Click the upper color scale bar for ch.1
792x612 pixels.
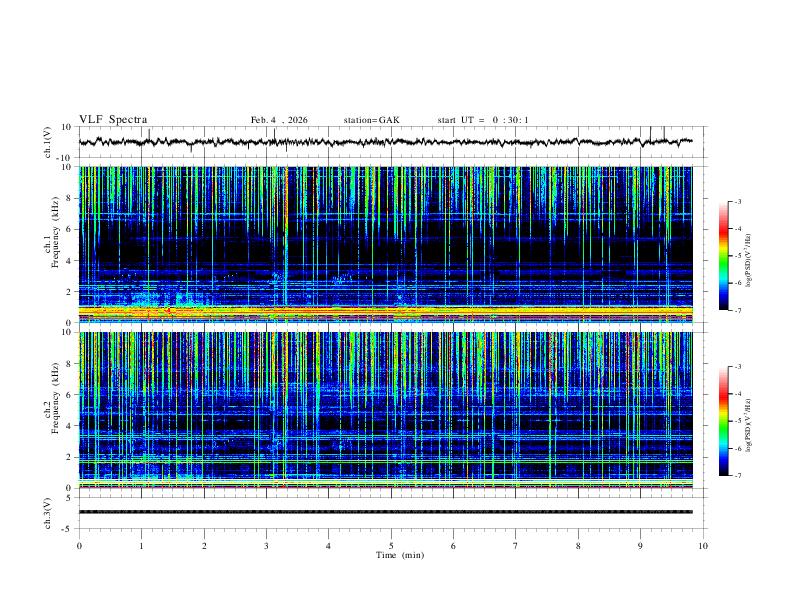tap(723, 256)
